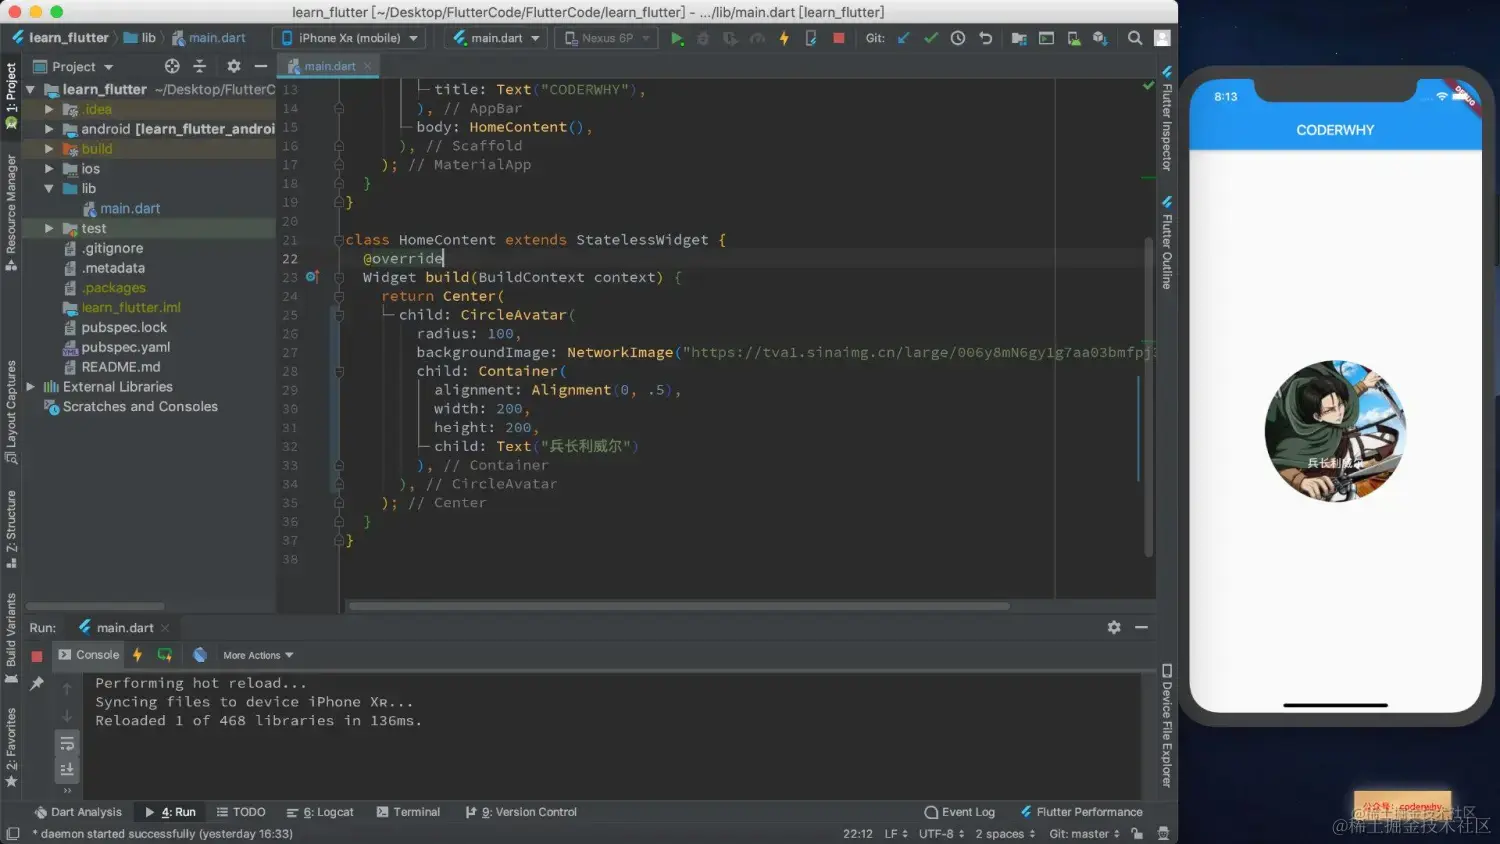Open Terminal tool window
This screenshot has height=844, width=1500.
(408, 812)
